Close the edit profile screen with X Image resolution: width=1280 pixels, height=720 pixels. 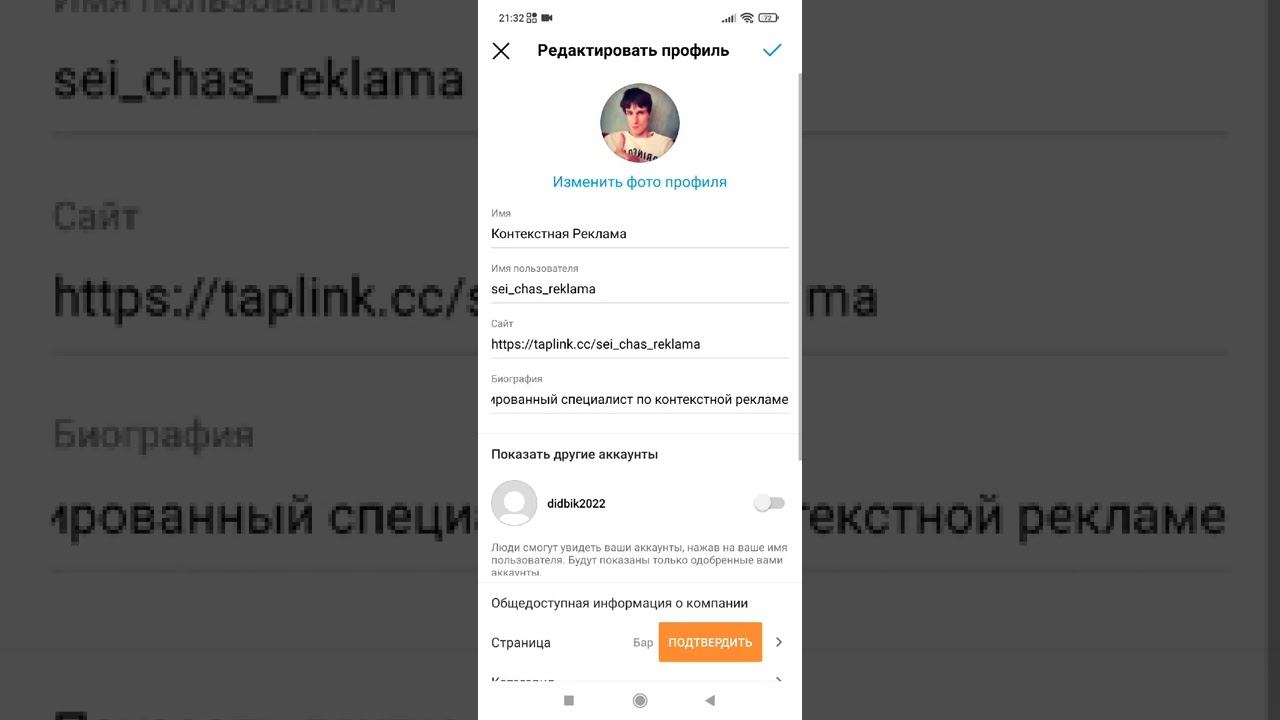(x=501, y=51)
